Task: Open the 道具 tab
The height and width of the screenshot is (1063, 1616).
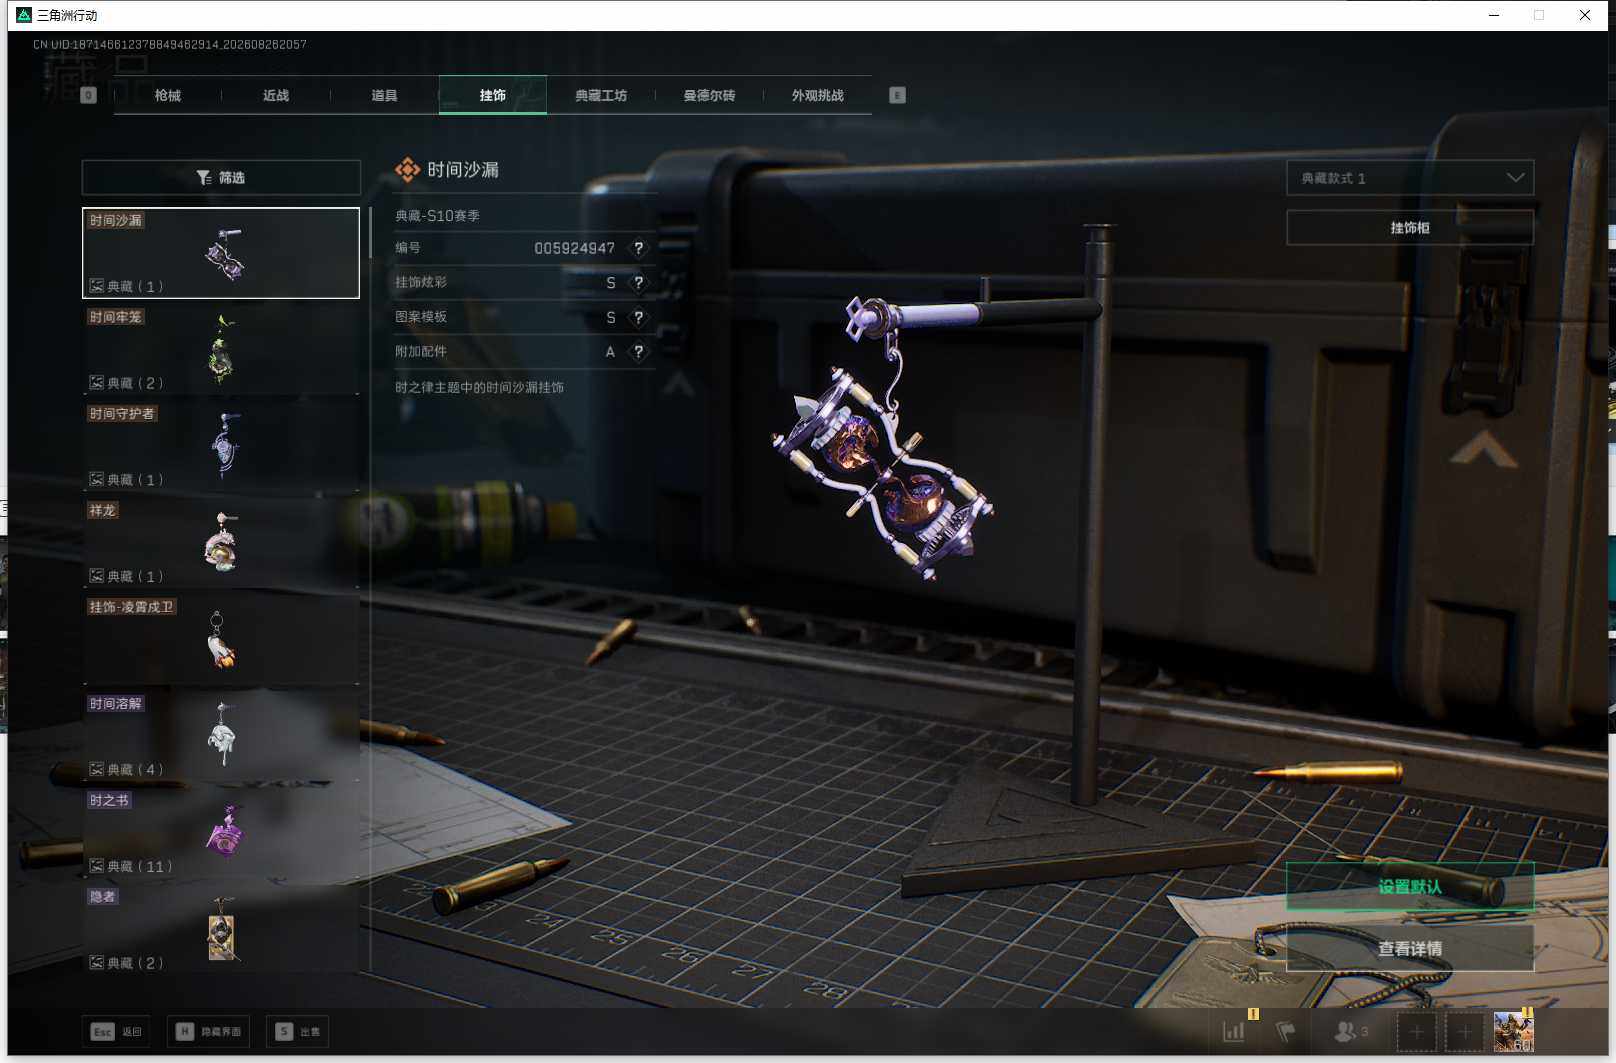Action: click(384, 95)
